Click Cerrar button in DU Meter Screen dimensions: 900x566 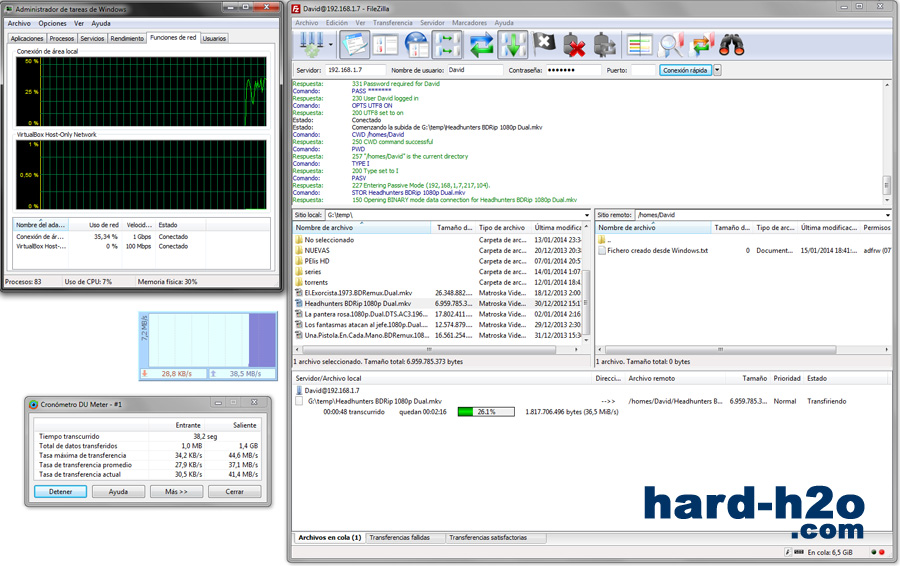tap(234, 492)
